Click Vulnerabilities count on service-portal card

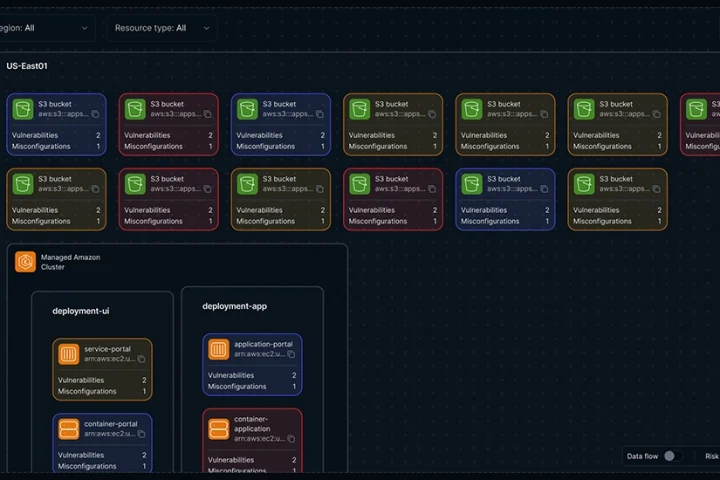(x=144, y=380)
